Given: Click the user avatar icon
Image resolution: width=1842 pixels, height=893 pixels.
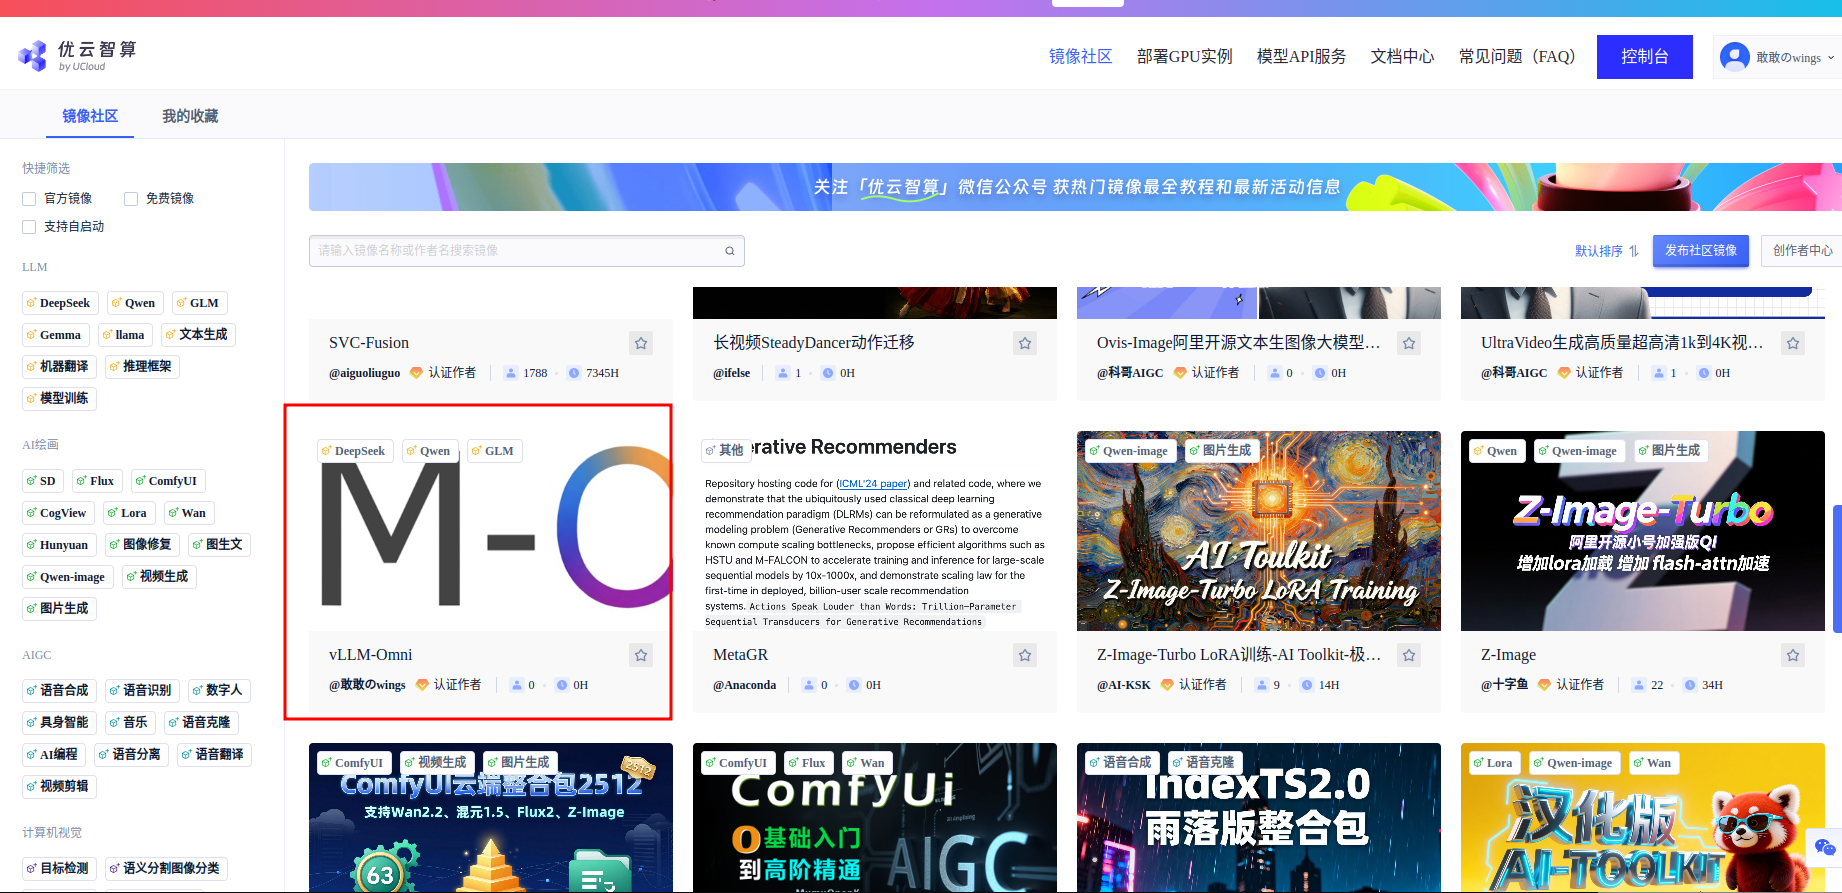Looking at the screenshot, I should pos(1735,57).
